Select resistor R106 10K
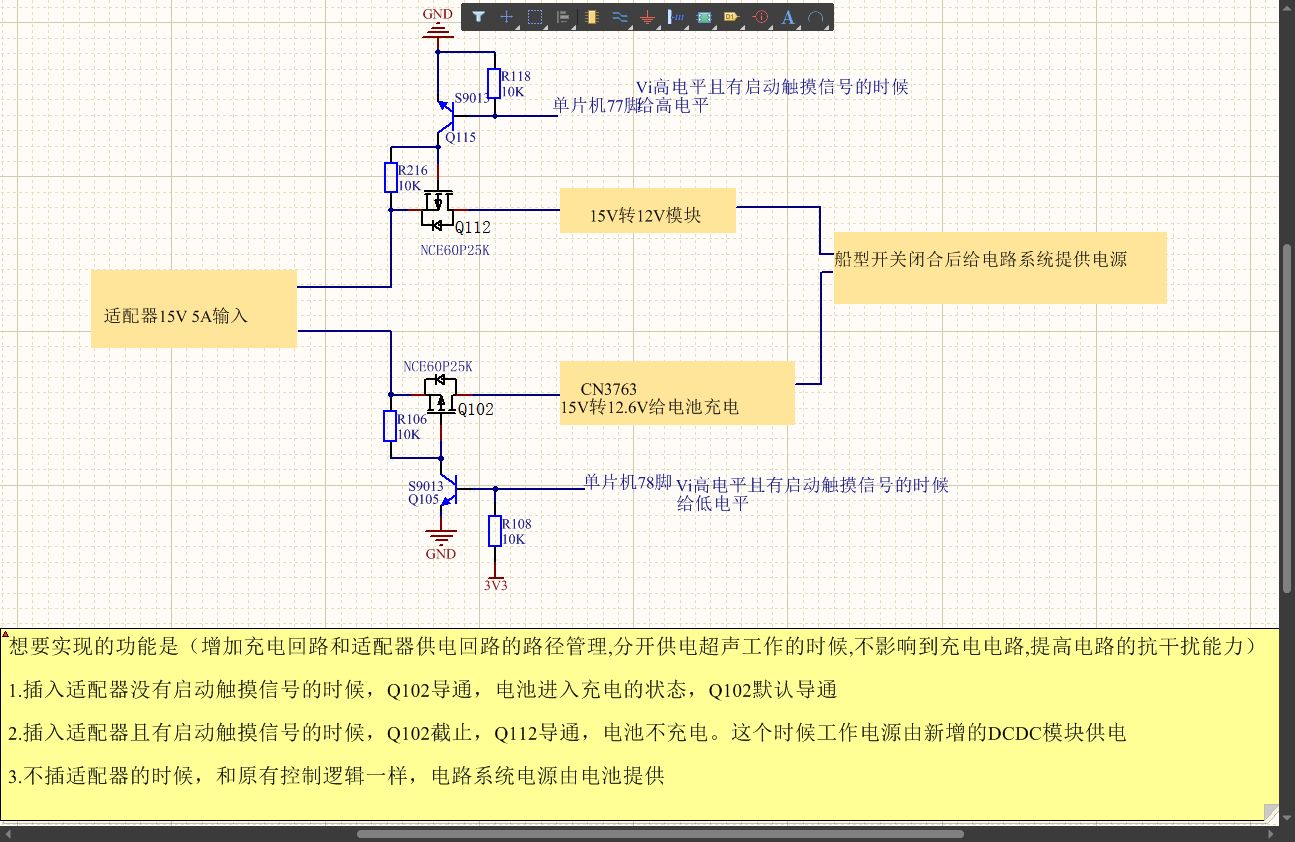 pyautogui.click(x=391, y=427)
